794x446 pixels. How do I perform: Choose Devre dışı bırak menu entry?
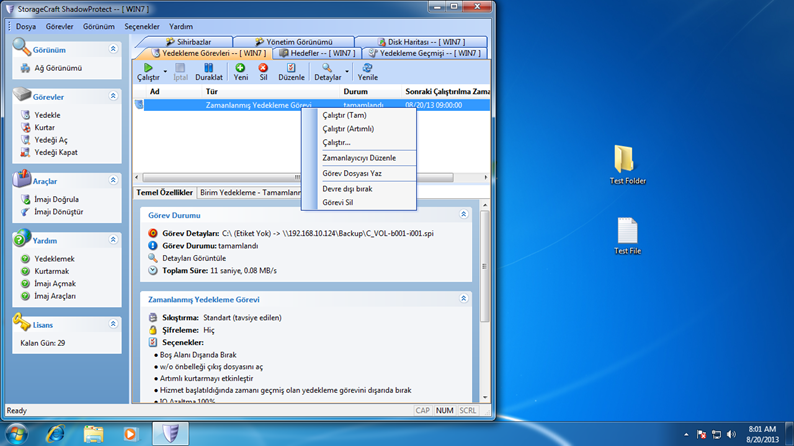(347, 189)
